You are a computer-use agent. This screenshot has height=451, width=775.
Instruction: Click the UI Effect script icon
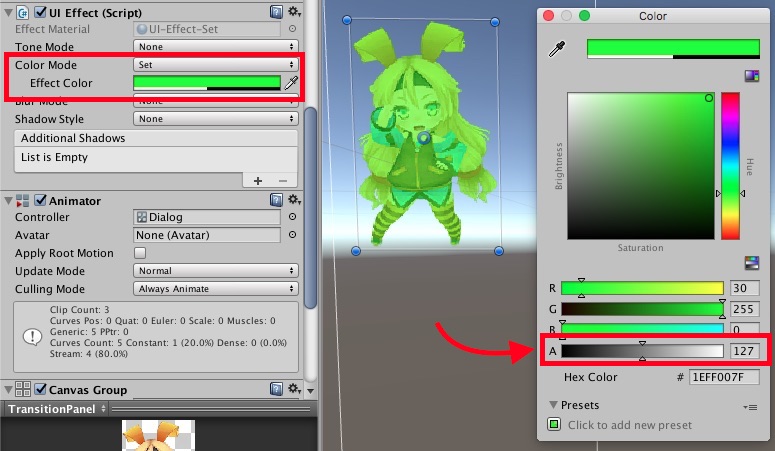pyautogui.click(x=22, y=12)
